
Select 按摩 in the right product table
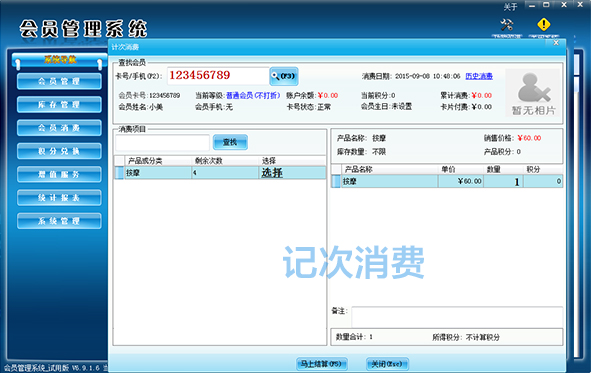coord(389,182)
